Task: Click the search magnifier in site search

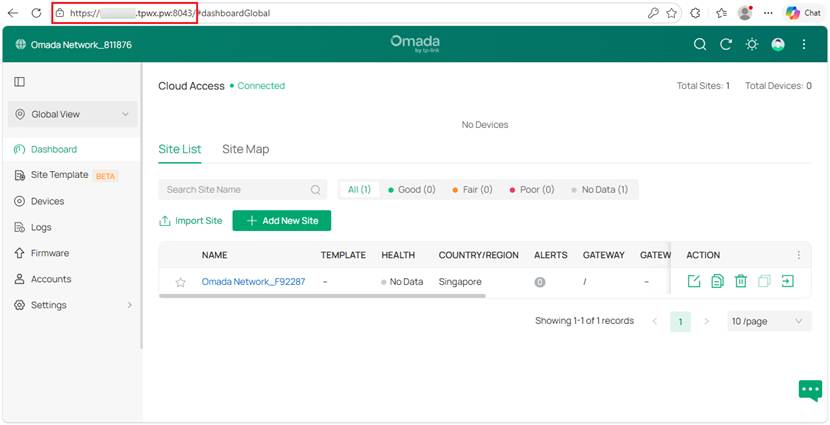Action: click(x=315, y=189)
